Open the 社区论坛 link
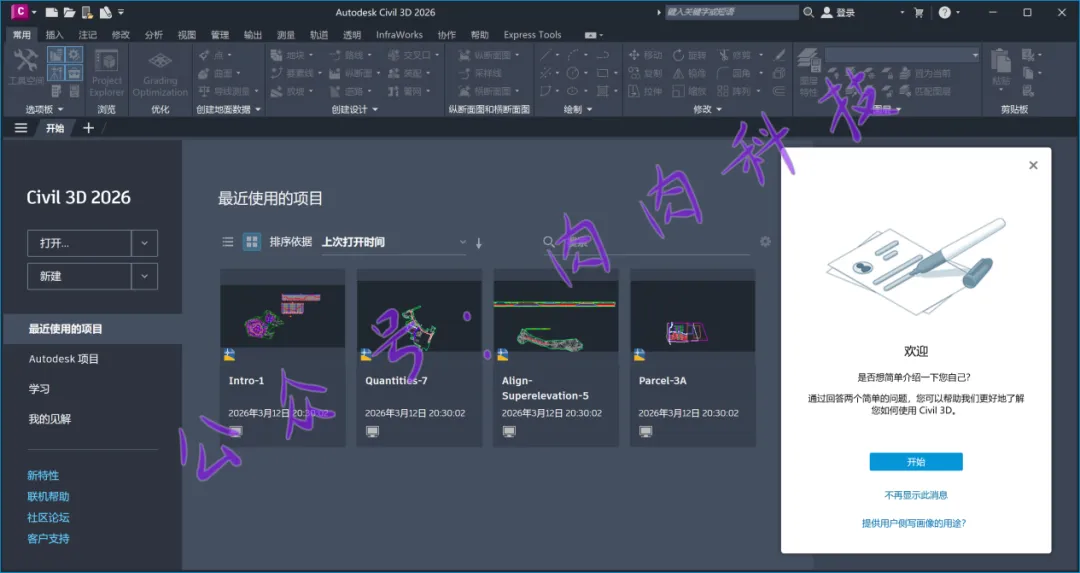 (x=48, y=517)
